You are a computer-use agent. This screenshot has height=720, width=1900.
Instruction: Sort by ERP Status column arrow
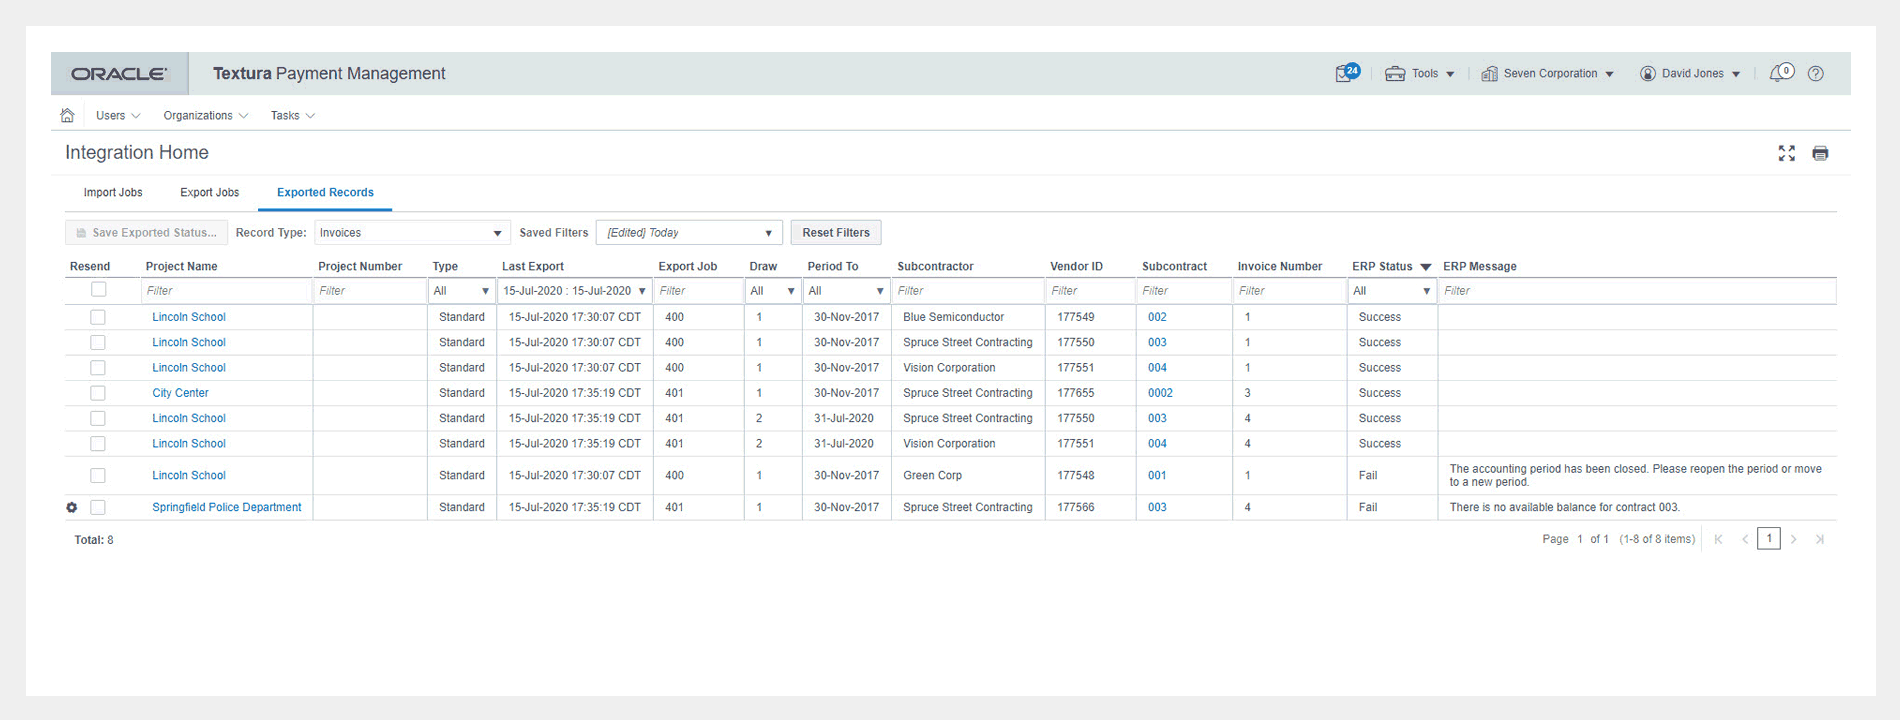click(x=1426, y=267)
